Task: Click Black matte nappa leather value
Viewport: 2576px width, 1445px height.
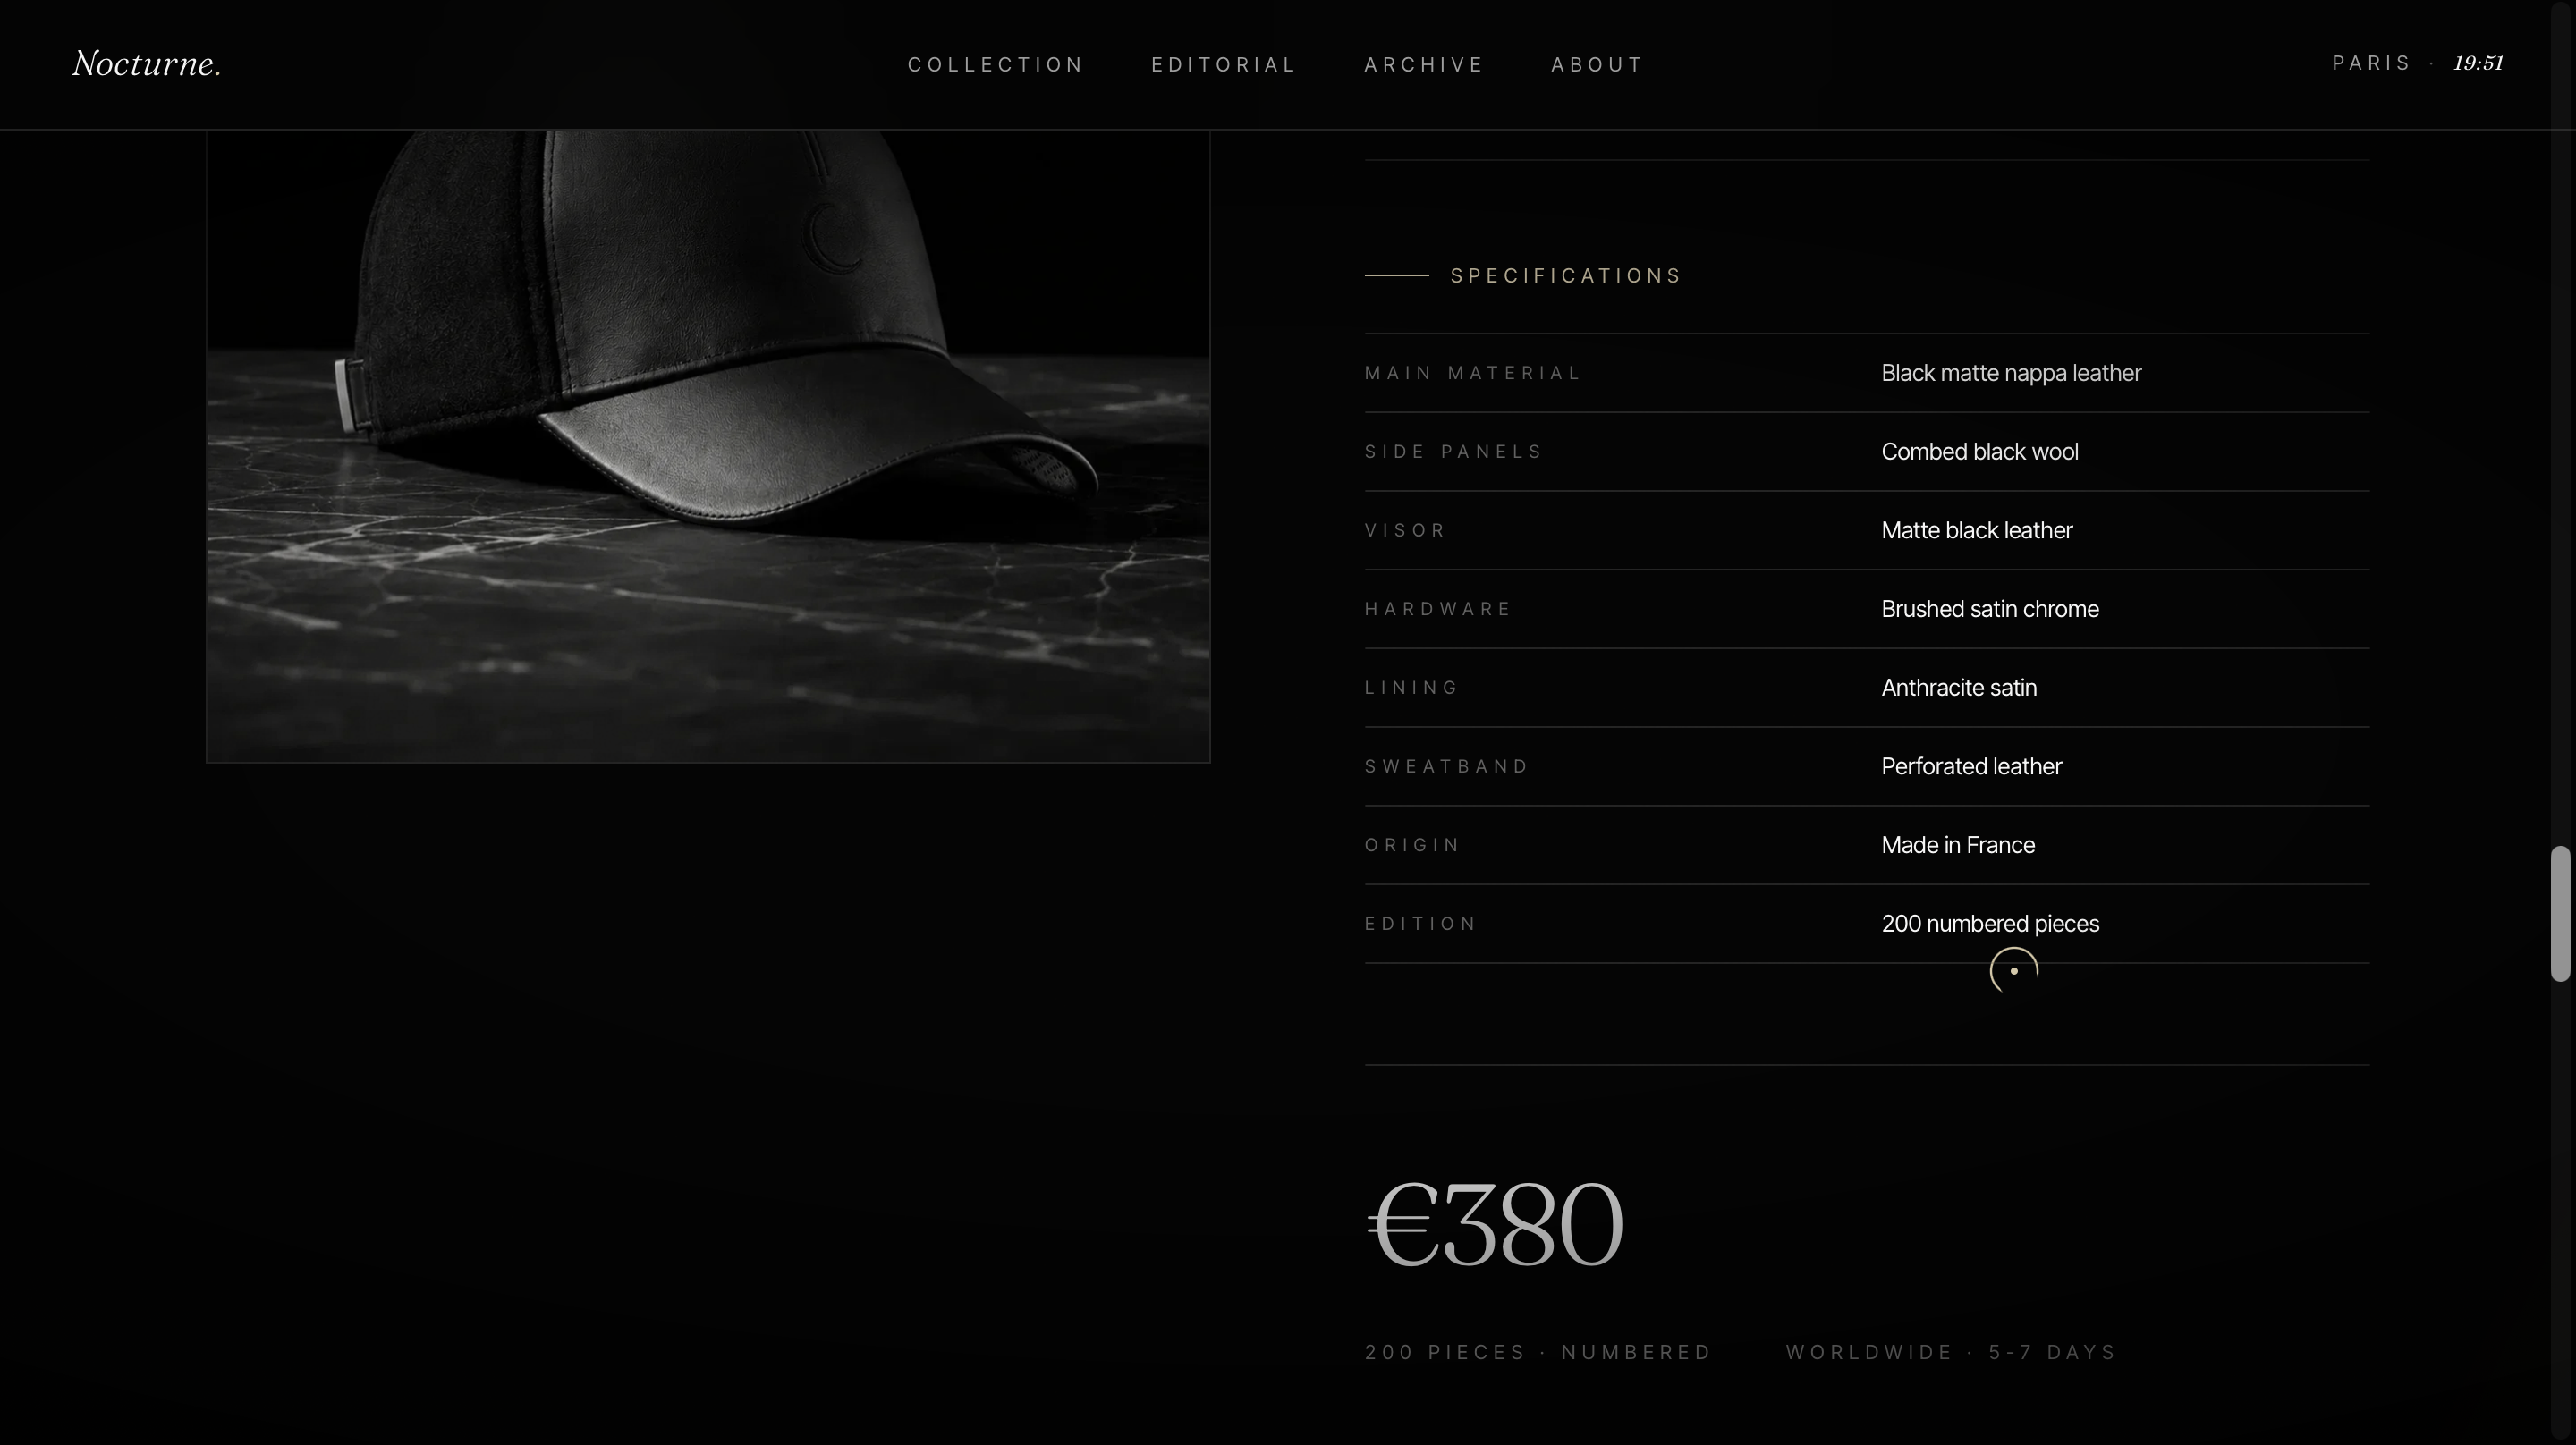Action: click(2011, 373)
